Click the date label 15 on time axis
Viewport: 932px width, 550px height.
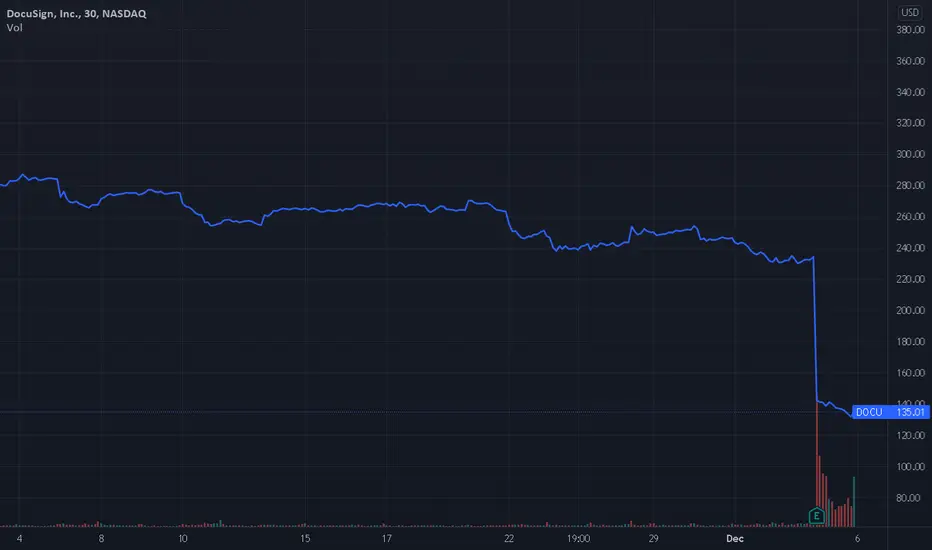pyautogui.click(x=305, y=539)
